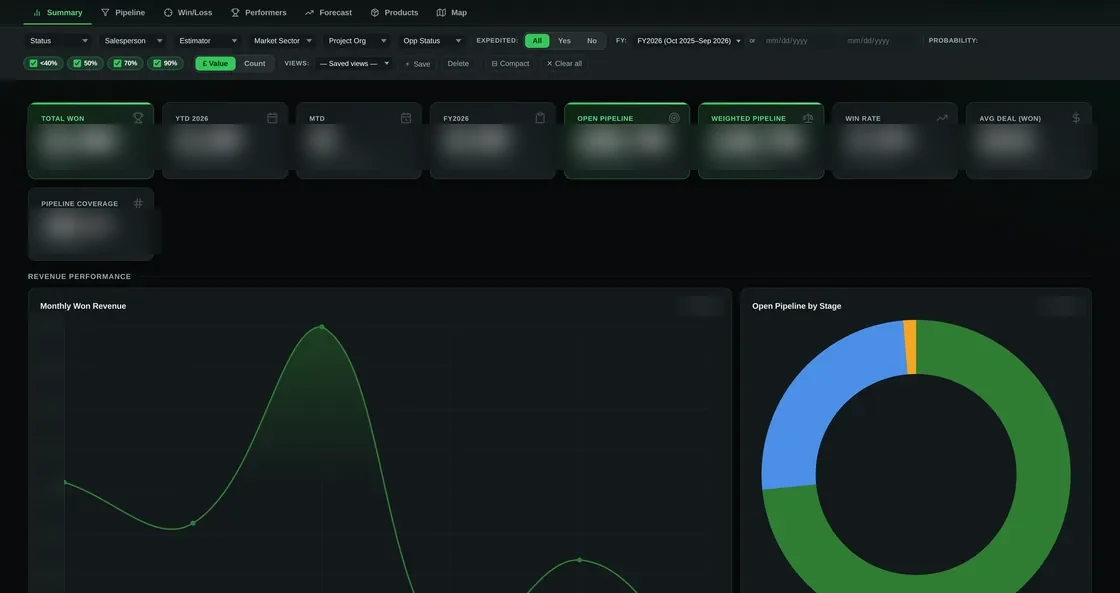
Task: Go to the Performers tab
Action: coord(259,13)
